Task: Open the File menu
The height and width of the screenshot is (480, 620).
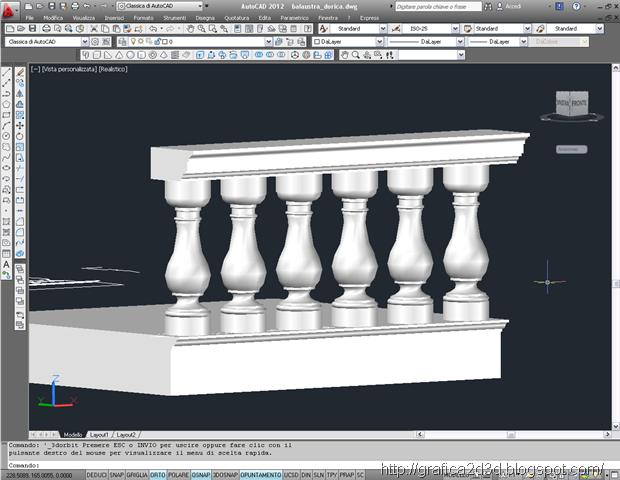Action: 30,18
